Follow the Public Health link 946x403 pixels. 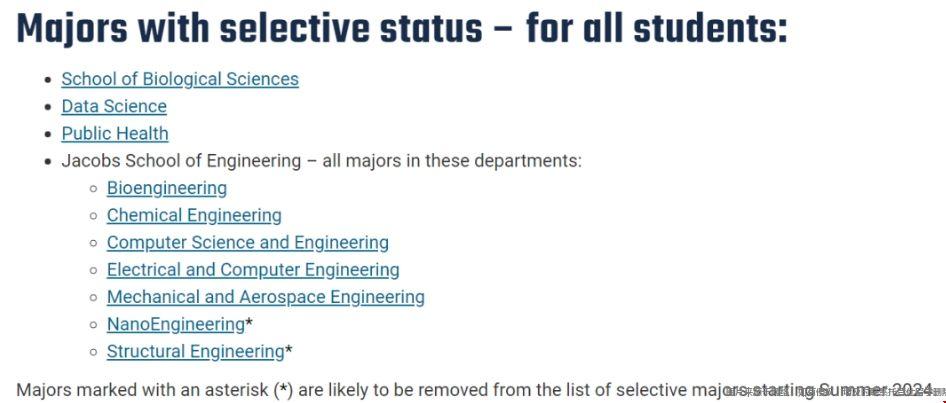pyautogui.click(x=115, y=133)
